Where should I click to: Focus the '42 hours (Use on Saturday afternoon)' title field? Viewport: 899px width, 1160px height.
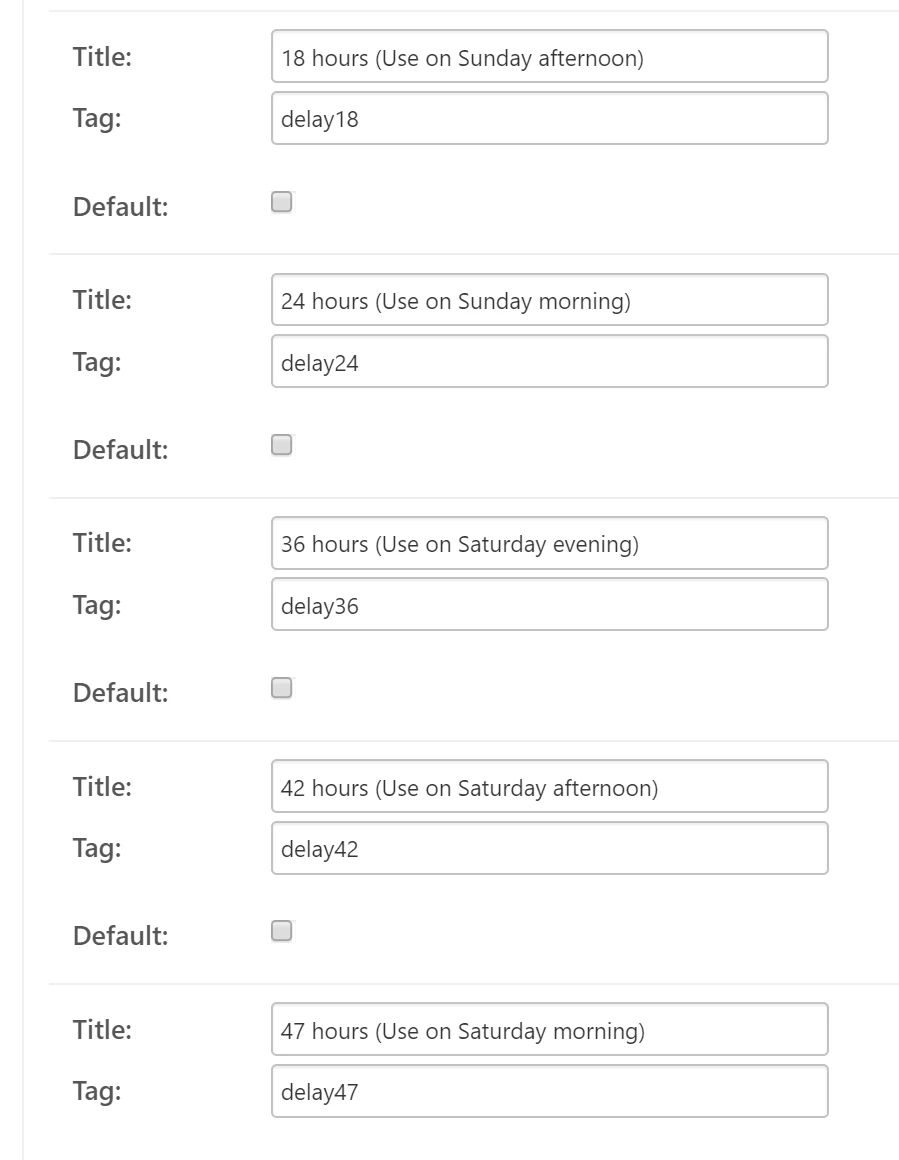[x=549, y=787]
